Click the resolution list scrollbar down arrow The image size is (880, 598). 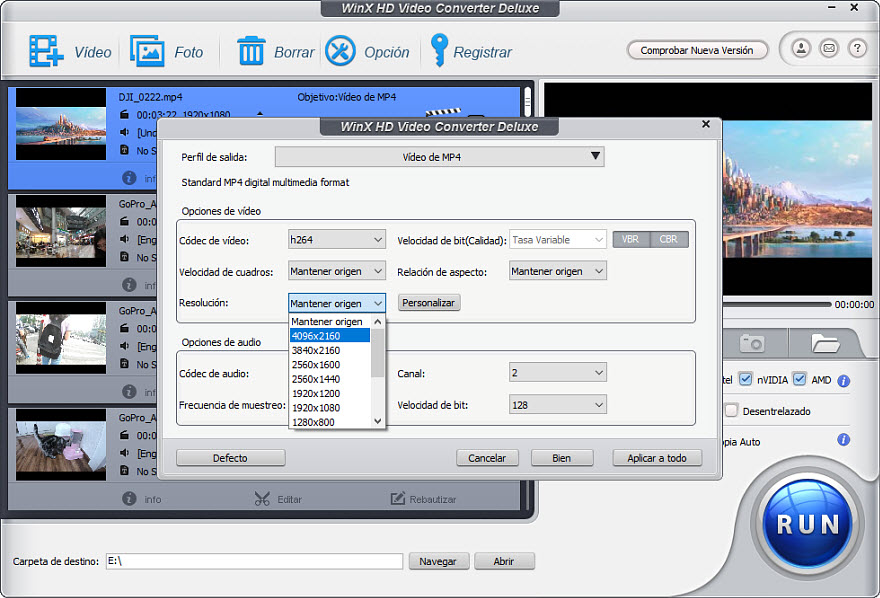tap(378, 421)
